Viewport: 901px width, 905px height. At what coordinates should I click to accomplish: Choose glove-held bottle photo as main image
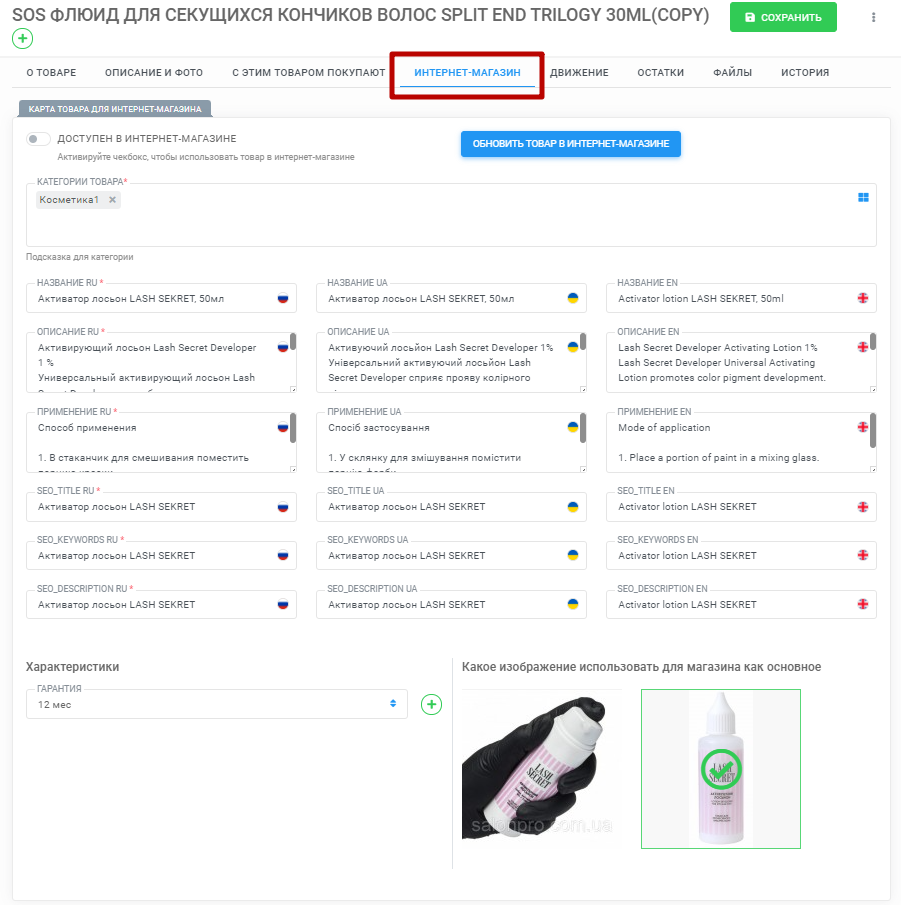[x=541, y=769]
